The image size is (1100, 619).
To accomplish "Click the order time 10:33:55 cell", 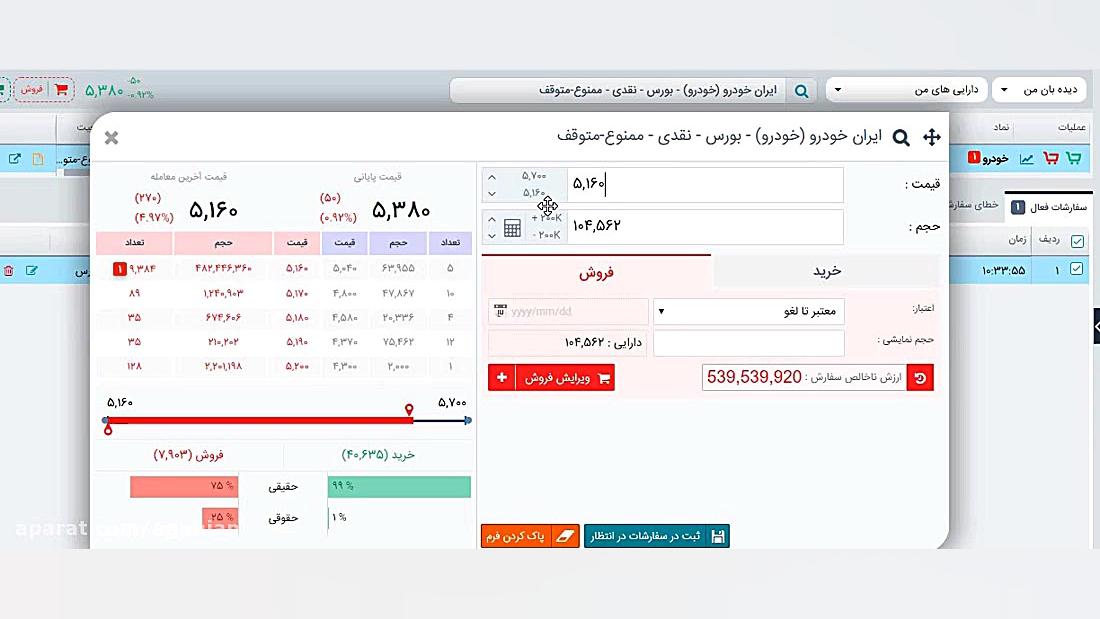I will point(1003,270).
